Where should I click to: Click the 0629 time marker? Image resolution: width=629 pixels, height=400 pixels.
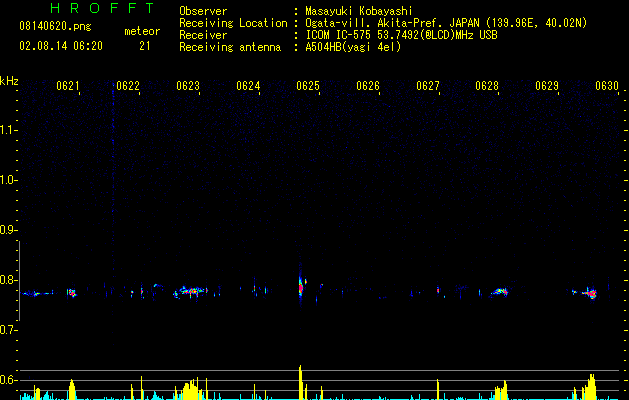[547, 86]
